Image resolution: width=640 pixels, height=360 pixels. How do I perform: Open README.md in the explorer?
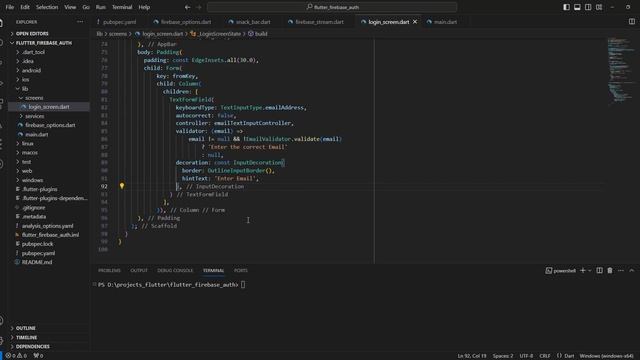click(37, 262)
